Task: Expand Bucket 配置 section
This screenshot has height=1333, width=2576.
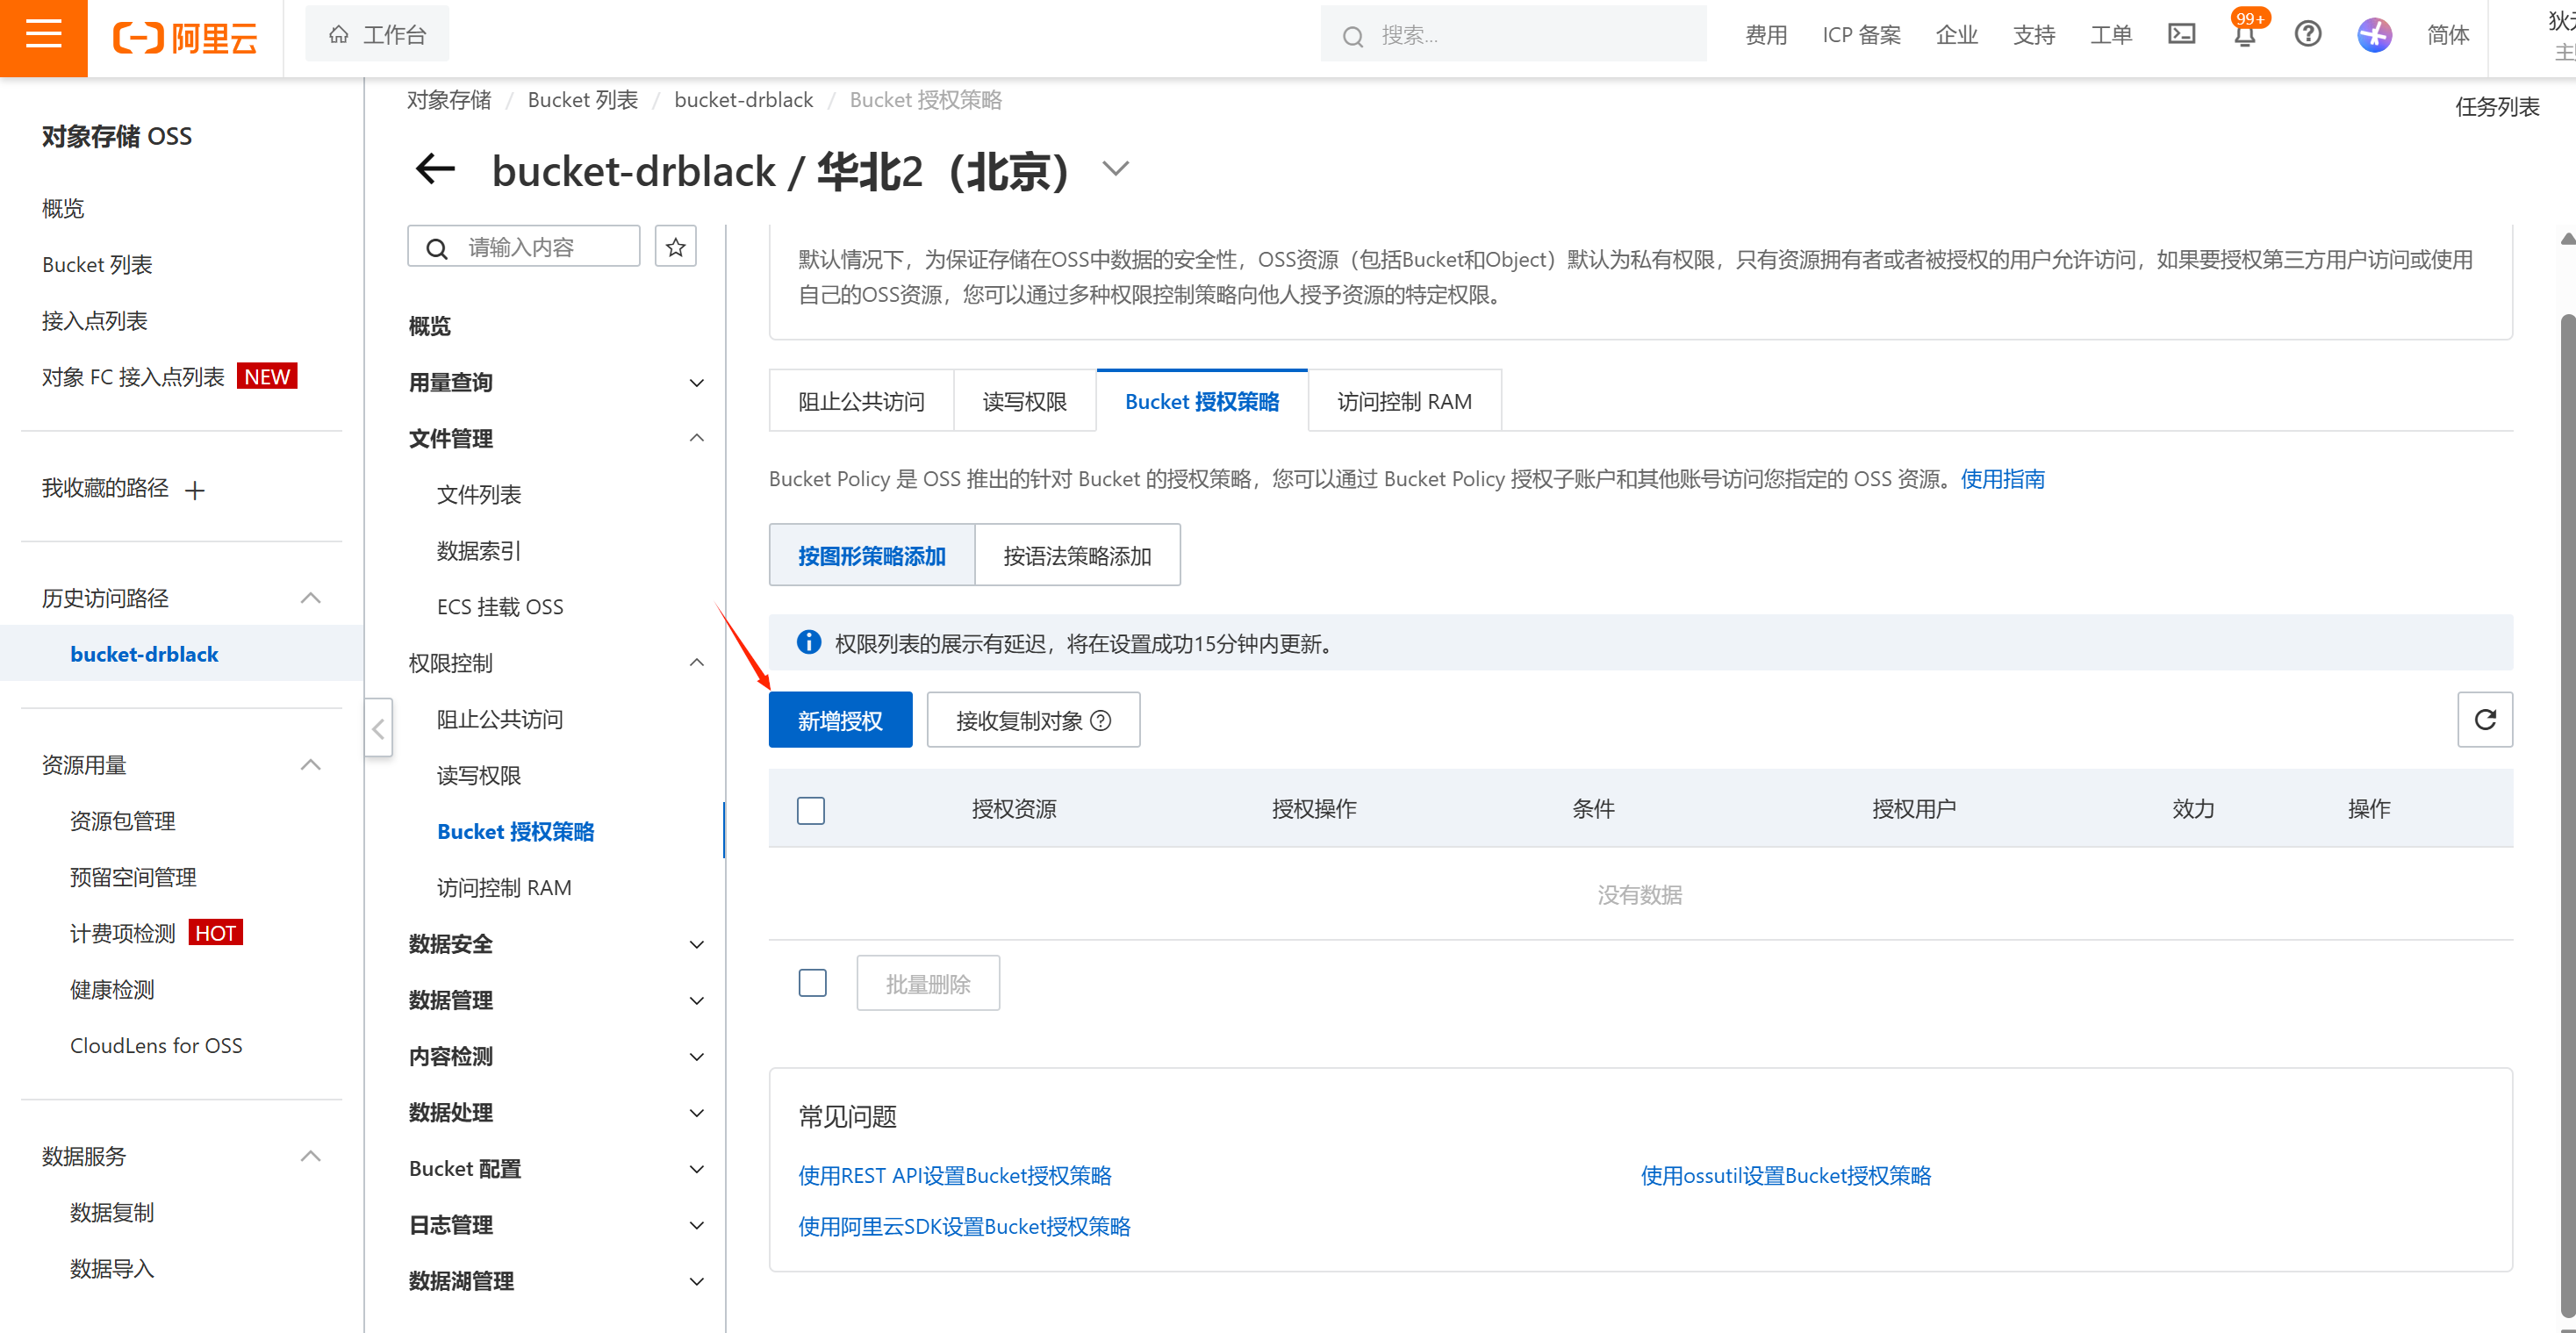Action: pyautogui.click(x=697, y=1169)
